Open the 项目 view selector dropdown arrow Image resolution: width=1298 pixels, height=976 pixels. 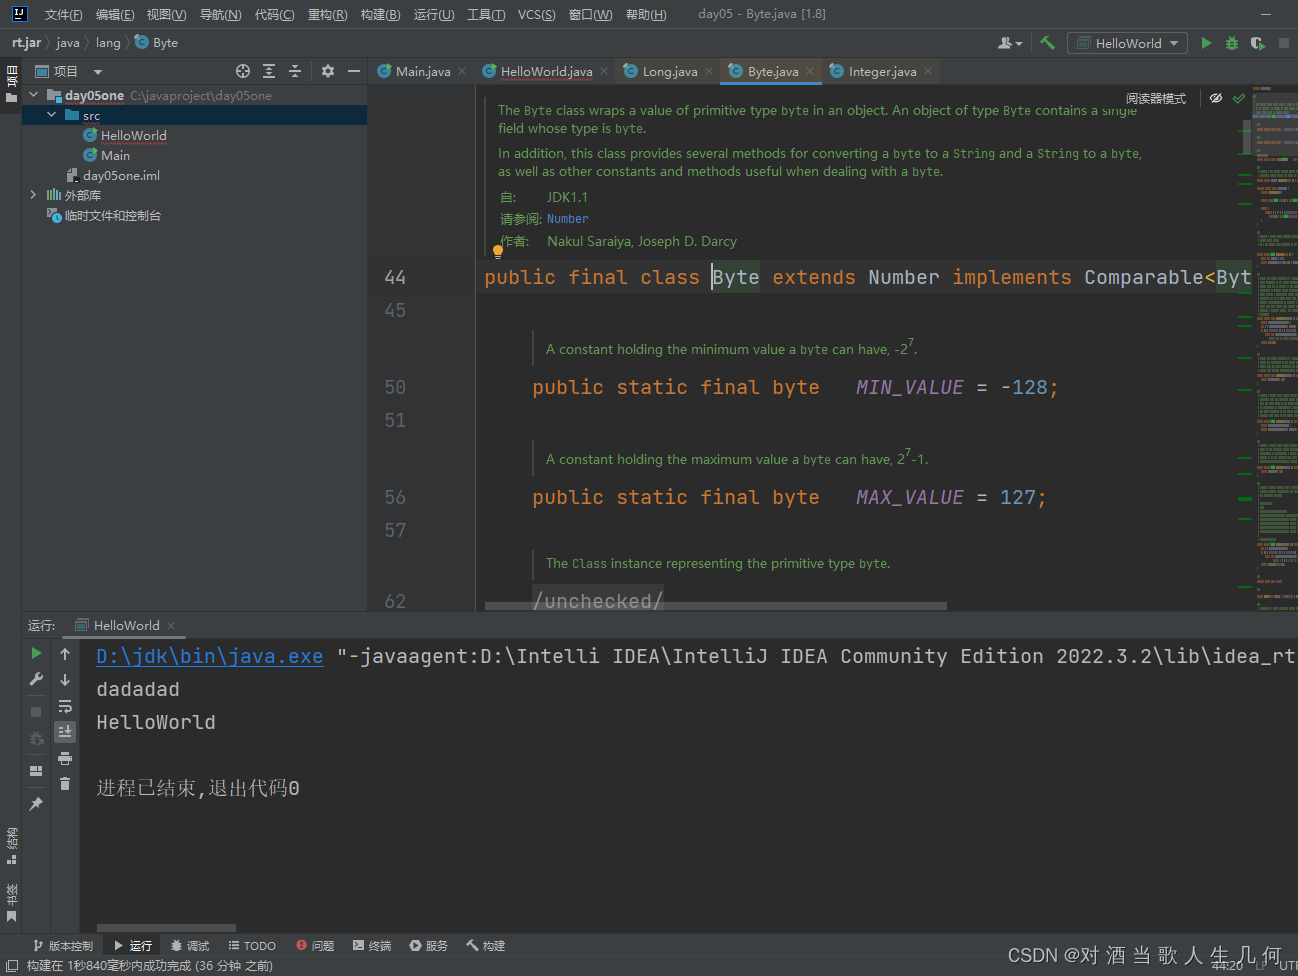point(98,72)
